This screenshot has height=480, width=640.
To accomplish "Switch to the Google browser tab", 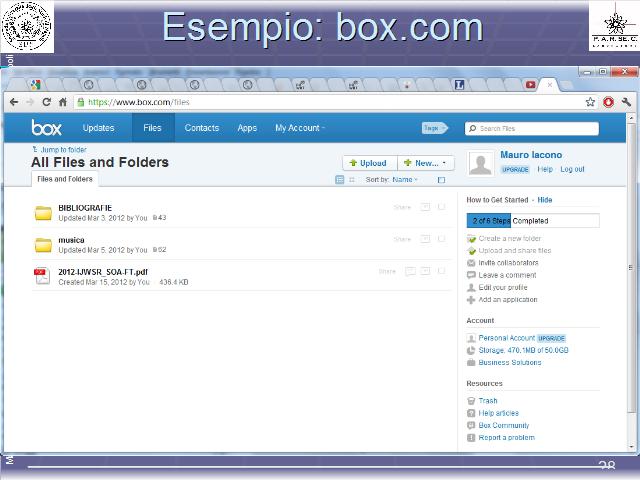I will click(36, 85).
